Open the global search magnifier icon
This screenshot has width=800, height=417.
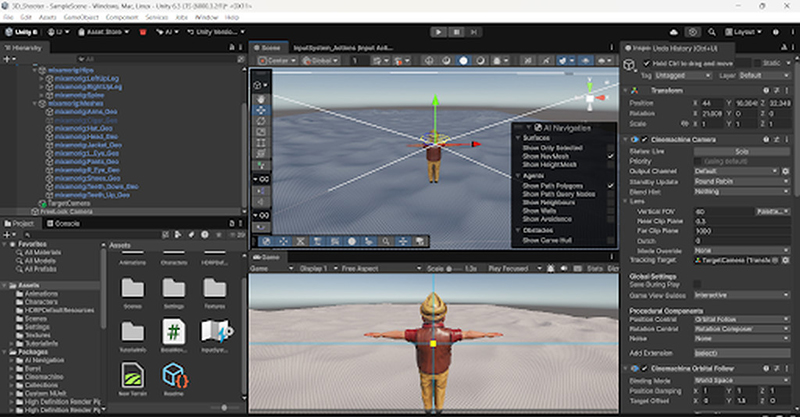pyautogui.click(x=712, y=32)
